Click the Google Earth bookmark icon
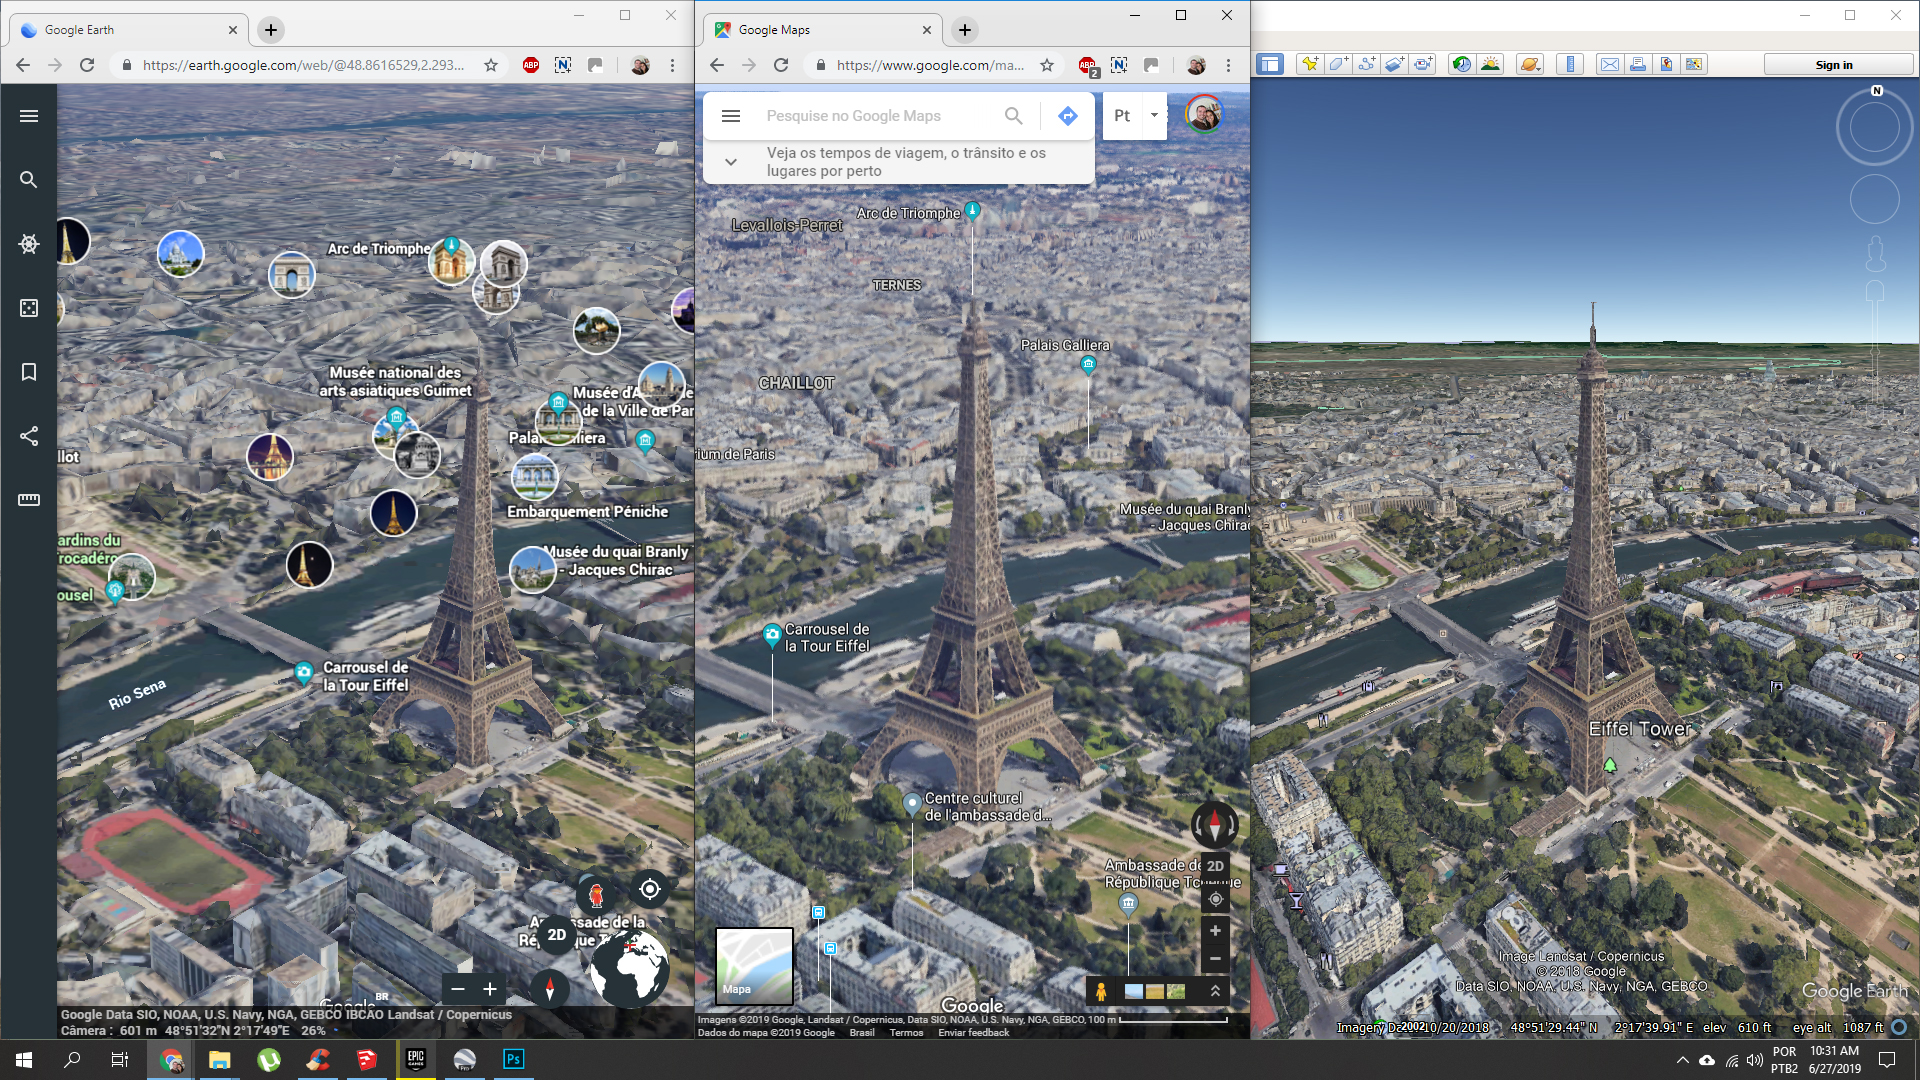1920x1080 pixels. 29,372
